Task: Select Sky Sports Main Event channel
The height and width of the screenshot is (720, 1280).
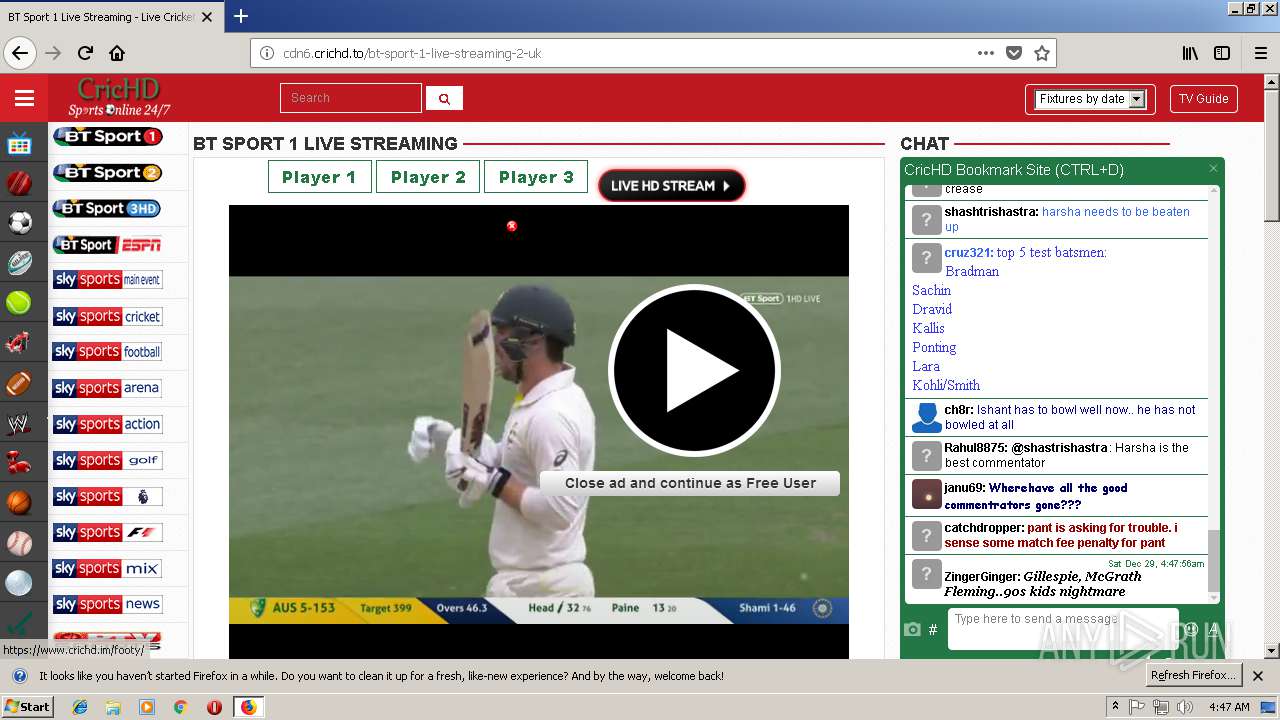Action: [107, 280]
